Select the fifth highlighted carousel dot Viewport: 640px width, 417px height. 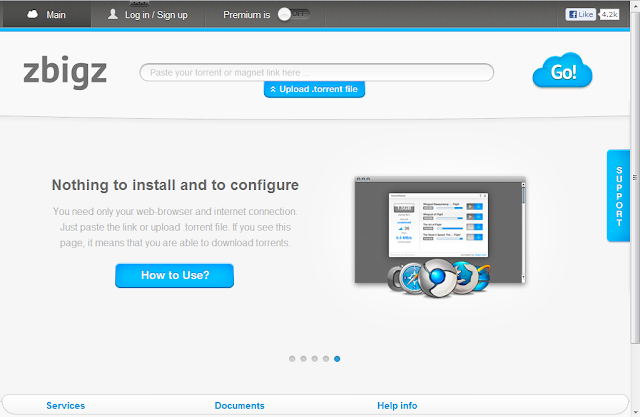point(337,359)
